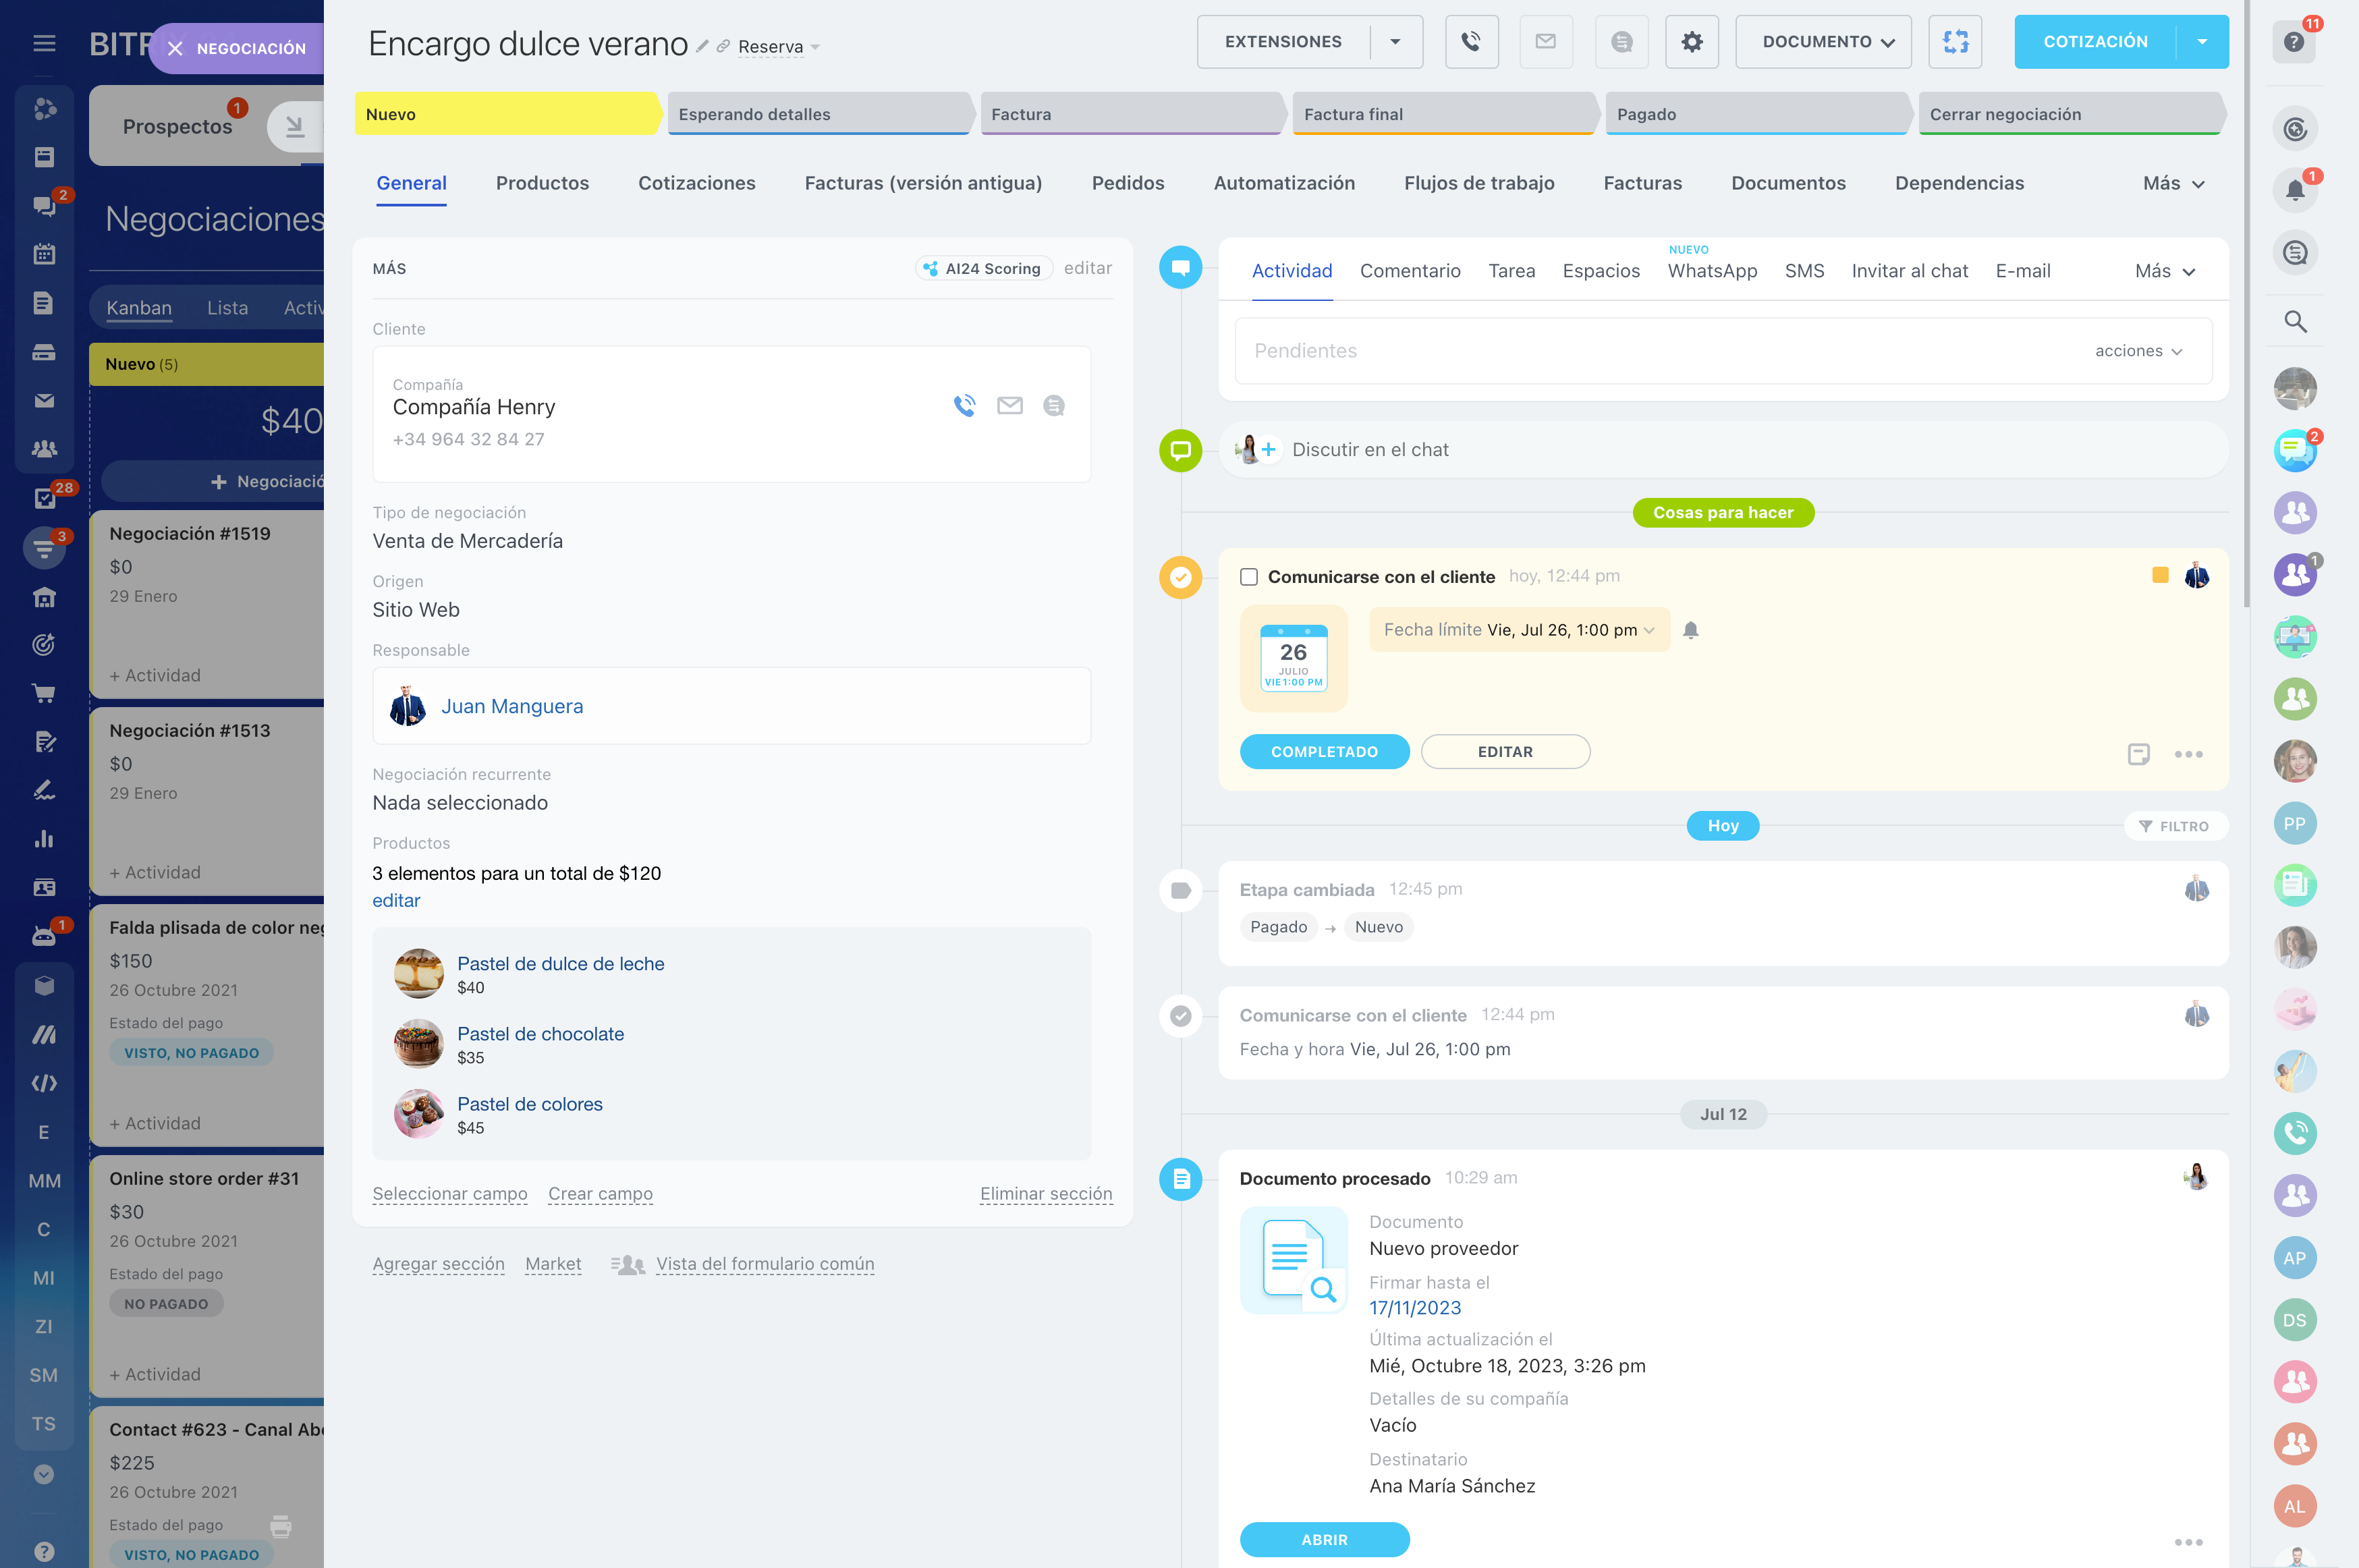This screenshot has width=2359, height=1568.
Task: Click the search magnifier in right sidebar
Action: click(2295, 322)
